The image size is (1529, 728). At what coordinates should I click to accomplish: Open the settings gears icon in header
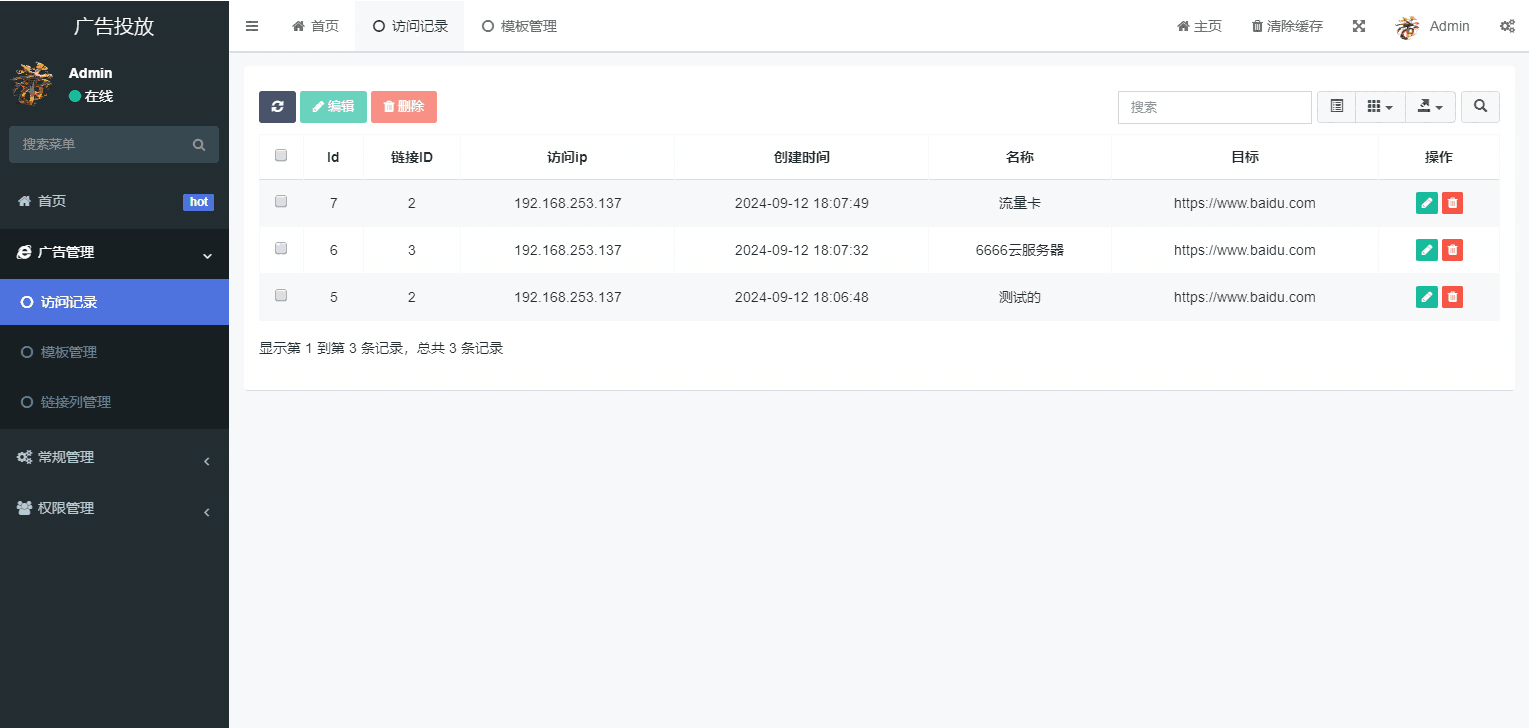[x=1507, y=26]
